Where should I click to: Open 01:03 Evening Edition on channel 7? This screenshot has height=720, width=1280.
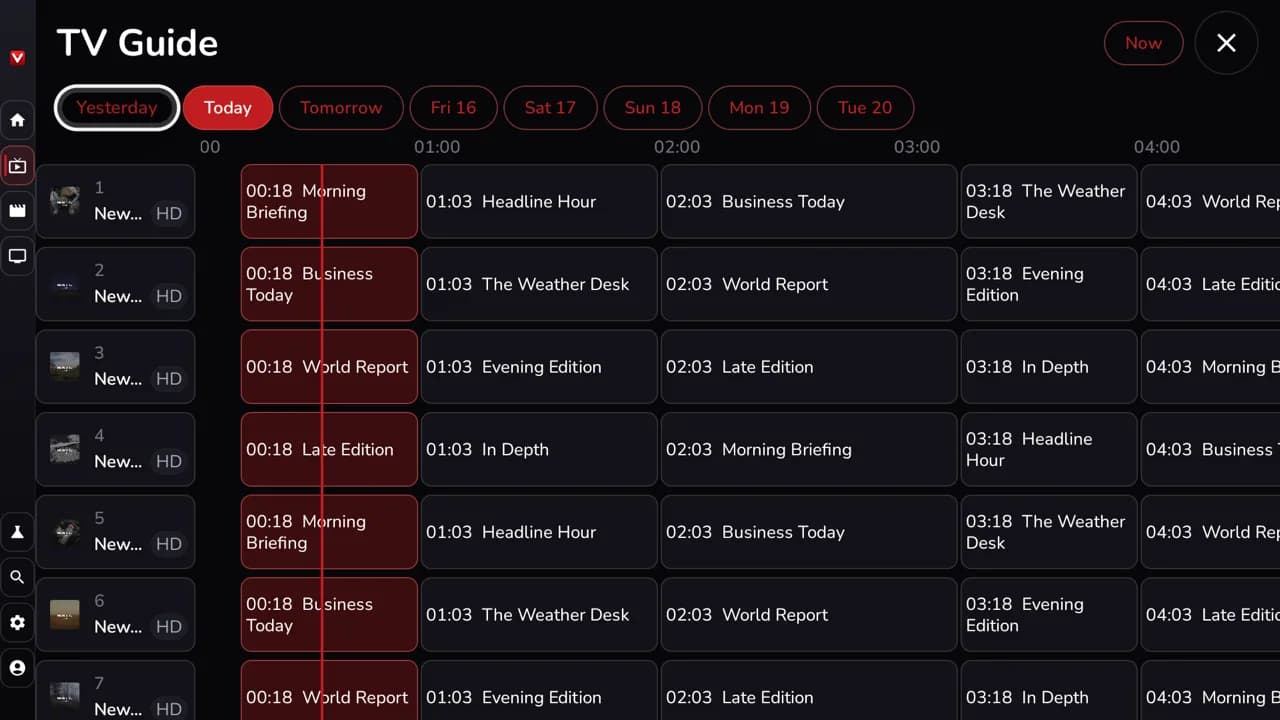539,691
